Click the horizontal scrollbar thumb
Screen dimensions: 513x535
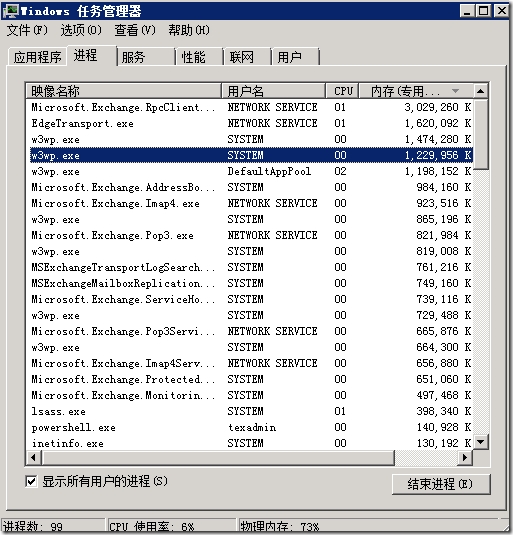point(218,458)
